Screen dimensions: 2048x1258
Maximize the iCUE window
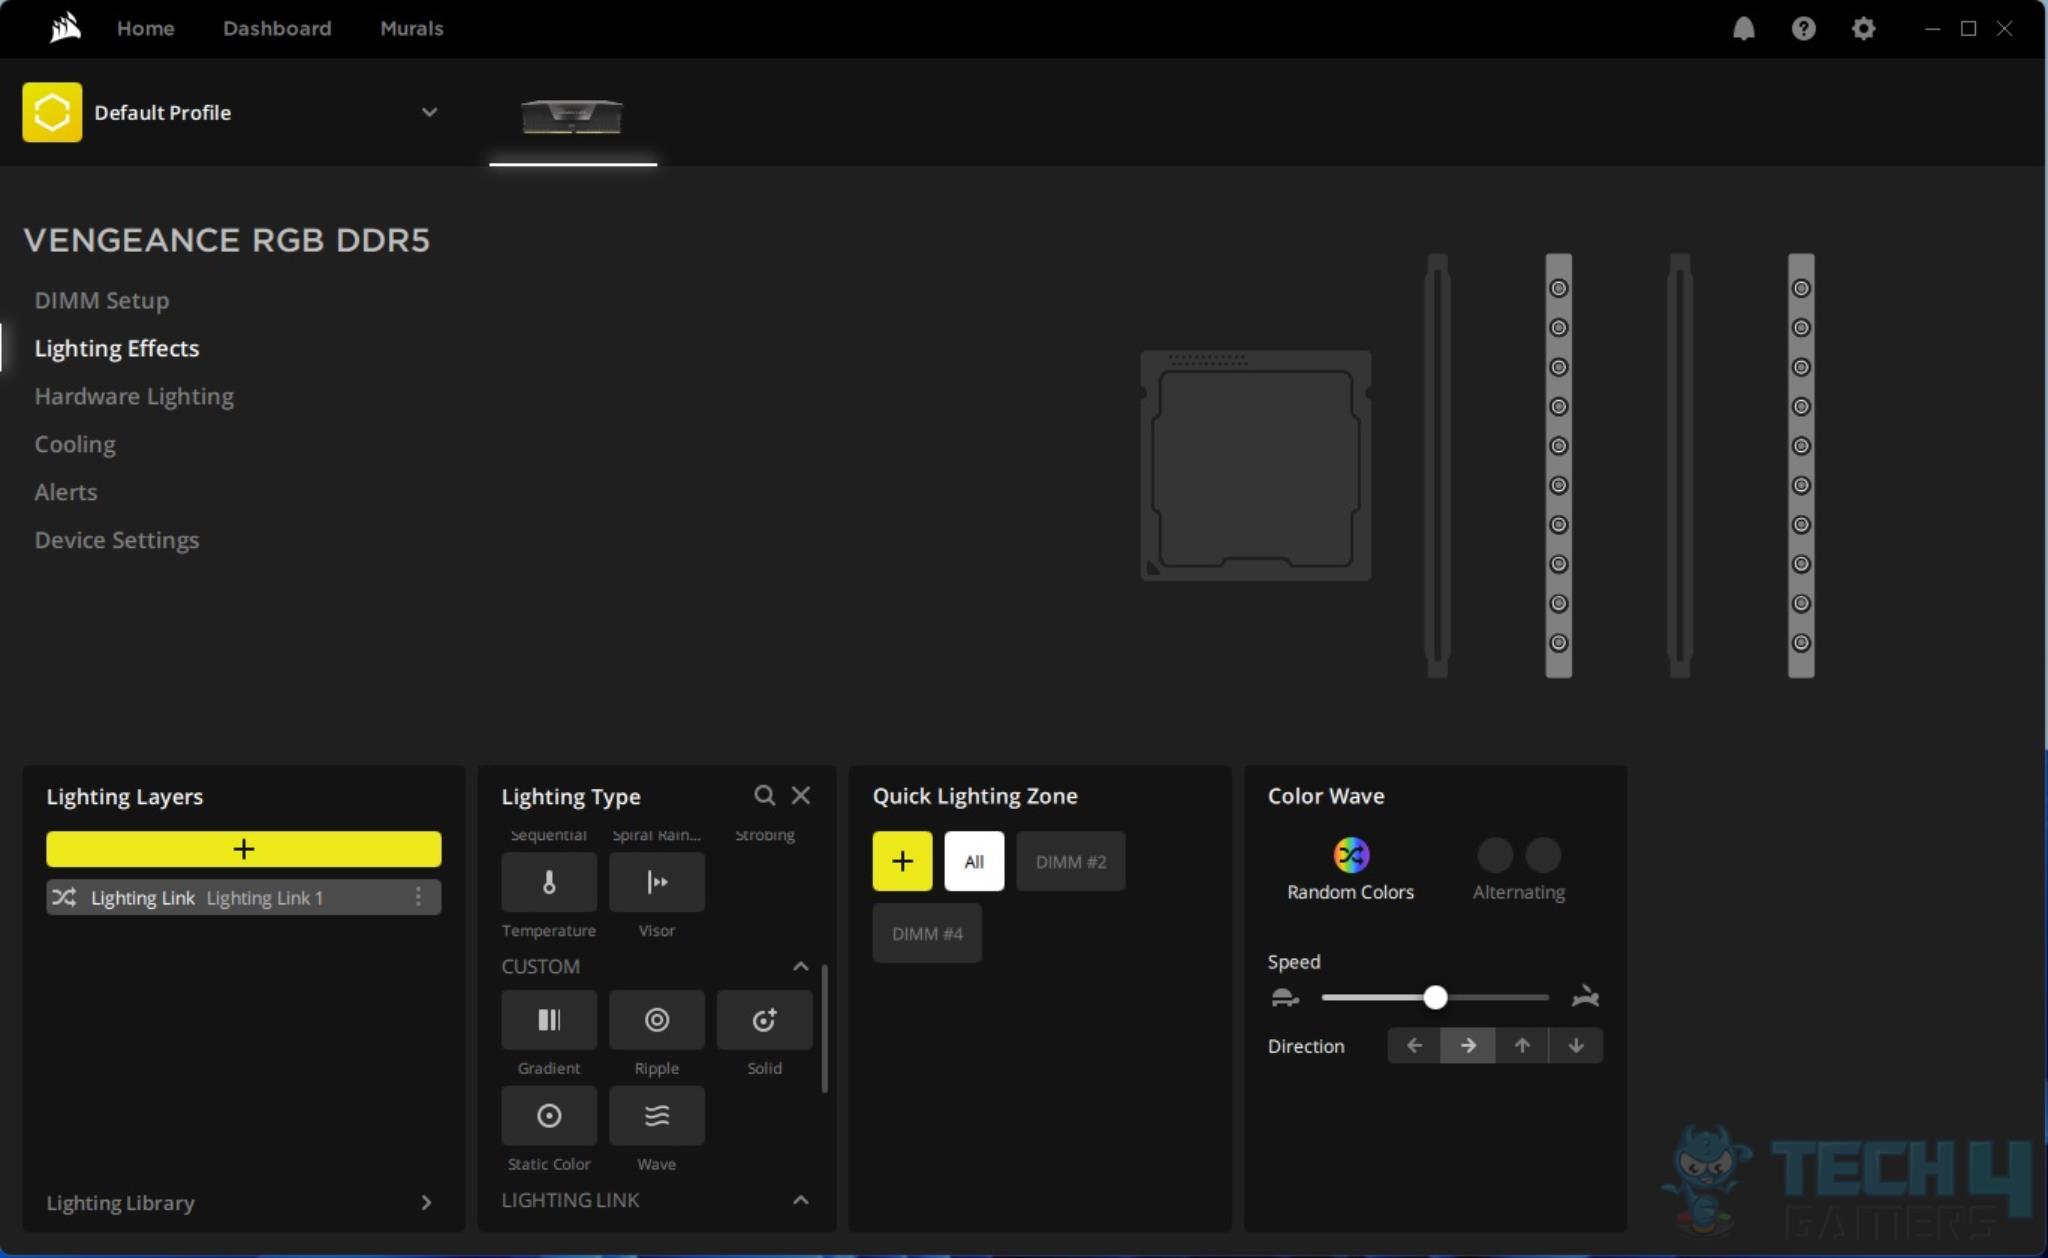[x=1968, y=28]
